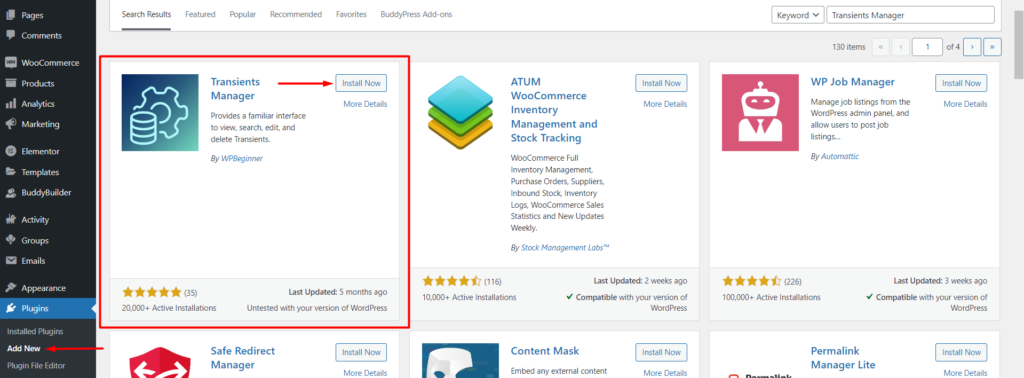Screen dimensions: 1024x378
Task: Click the Marketing megaphone icon
Action: (x=10, y=124)
